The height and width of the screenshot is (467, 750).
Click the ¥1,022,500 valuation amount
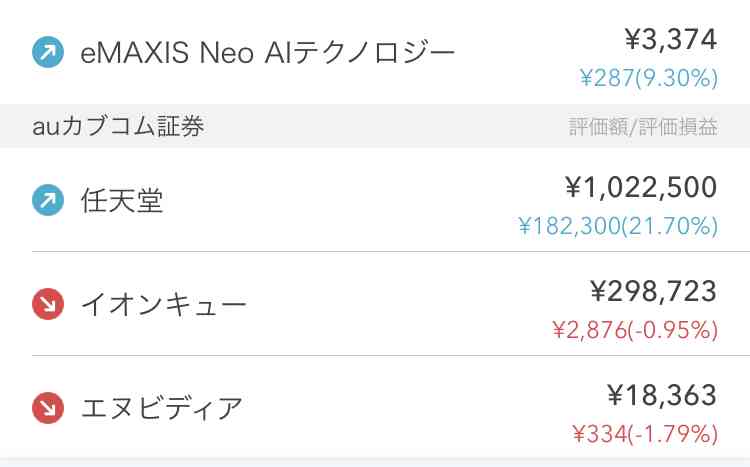click(x=641, y=187)
